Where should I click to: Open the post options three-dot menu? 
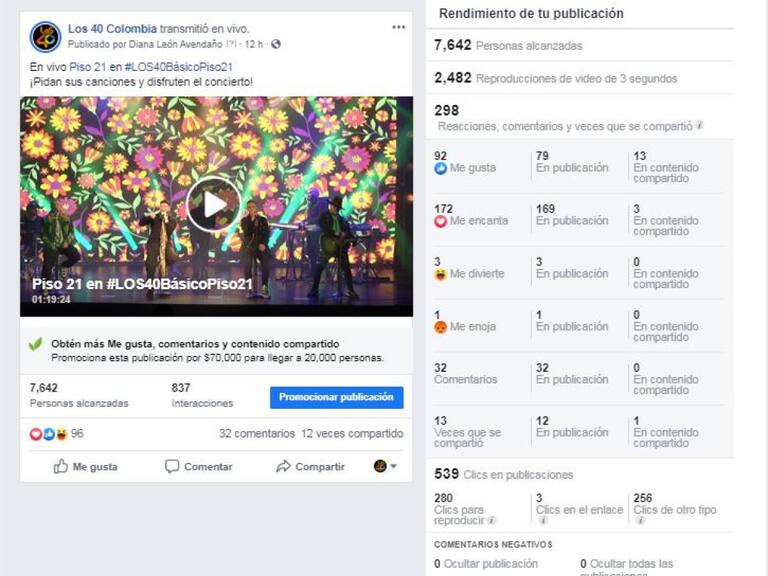point(398,28)
